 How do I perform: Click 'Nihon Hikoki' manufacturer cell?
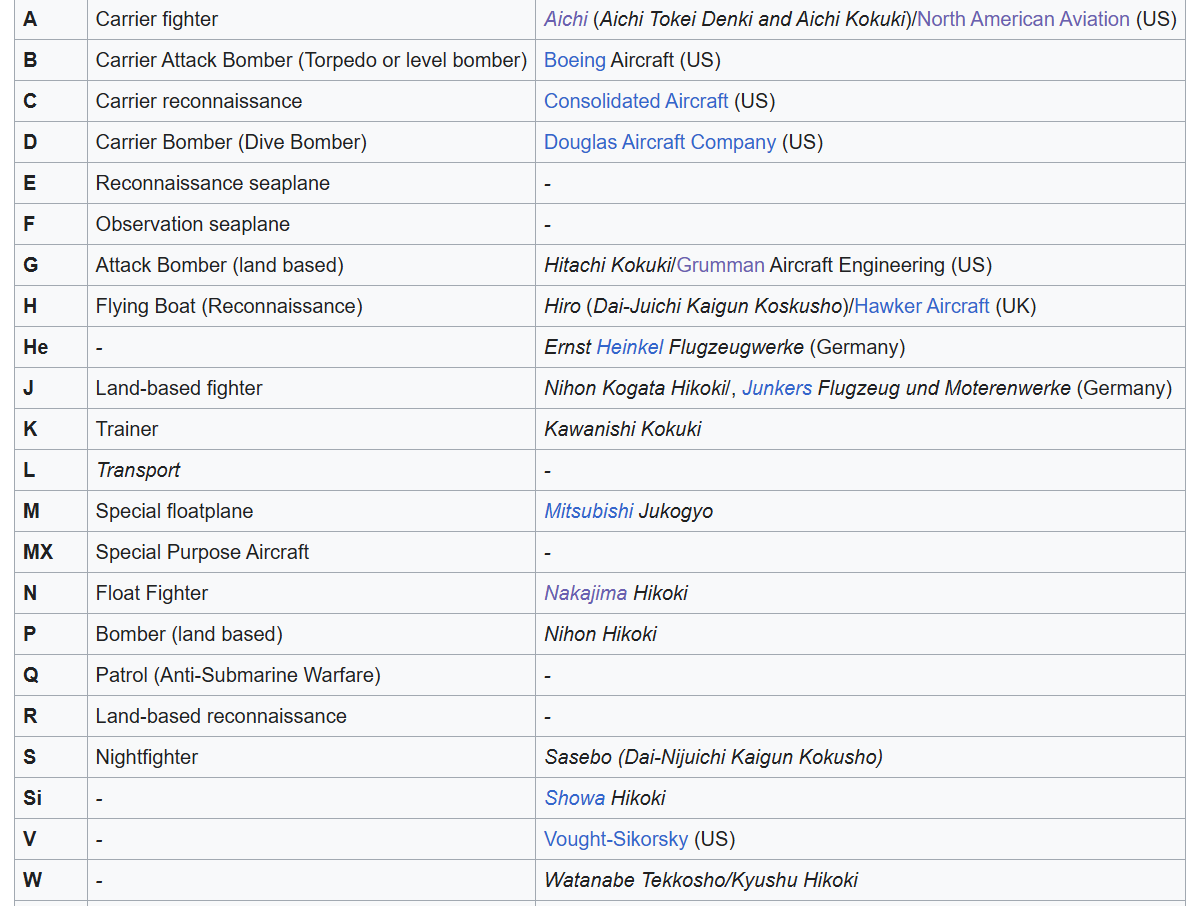tap(861, 634)
